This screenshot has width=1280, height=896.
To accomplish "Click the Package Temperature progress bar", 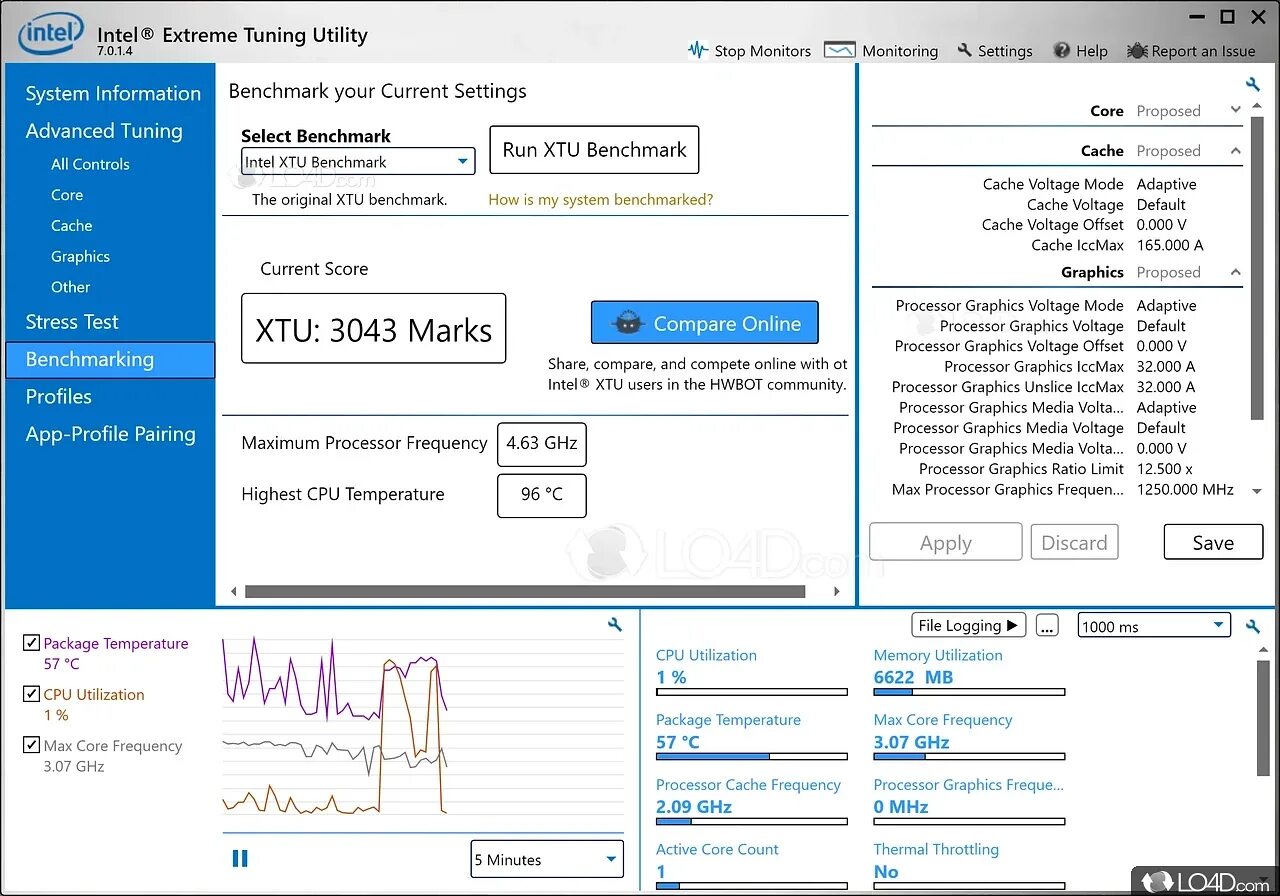I will pos(751,757).
